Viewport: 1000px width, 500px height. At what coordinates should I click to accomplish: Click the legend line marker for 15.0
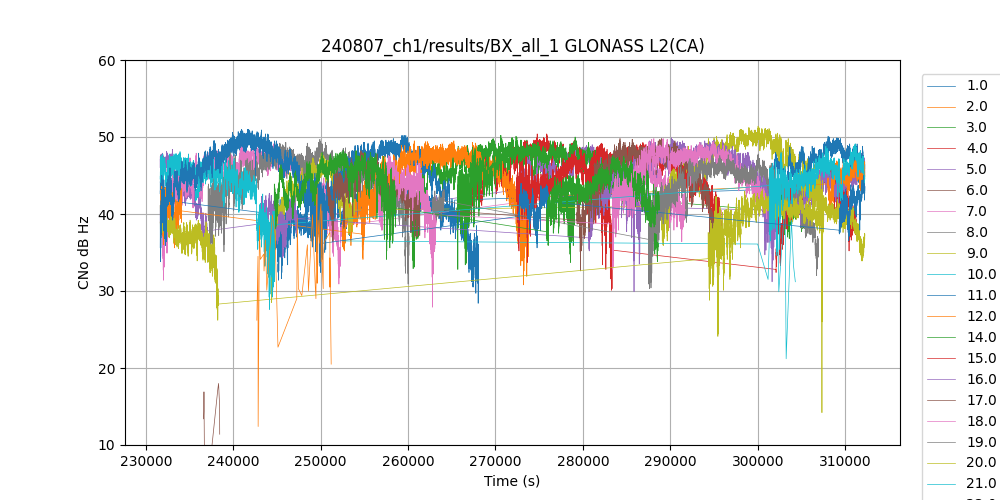(x=943, y=359)
